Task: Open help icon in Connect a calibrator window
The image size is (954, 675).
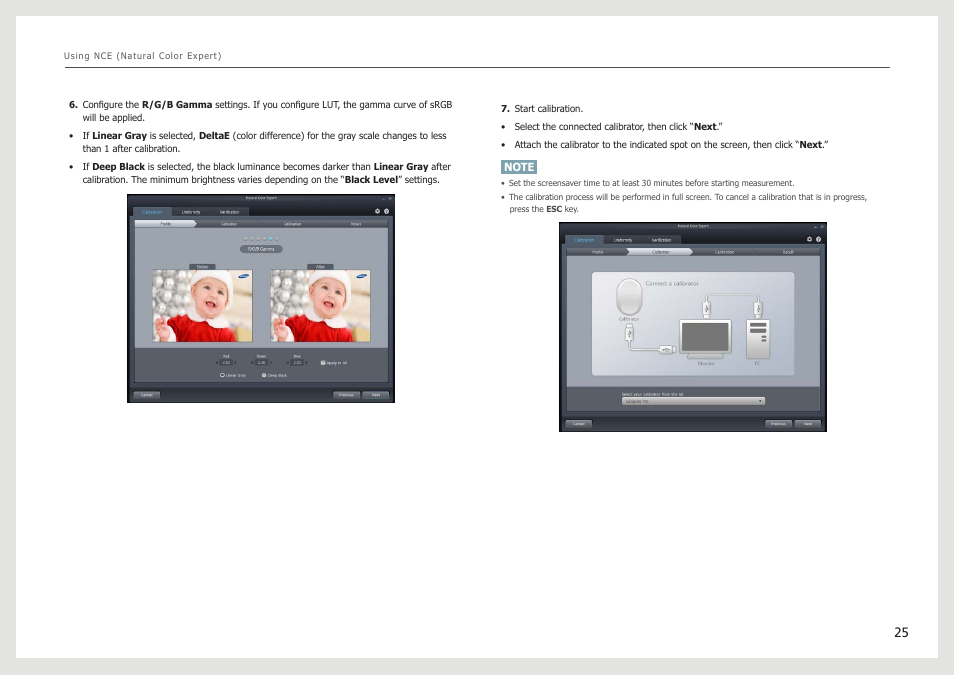Action: click(x=818, y=239)
